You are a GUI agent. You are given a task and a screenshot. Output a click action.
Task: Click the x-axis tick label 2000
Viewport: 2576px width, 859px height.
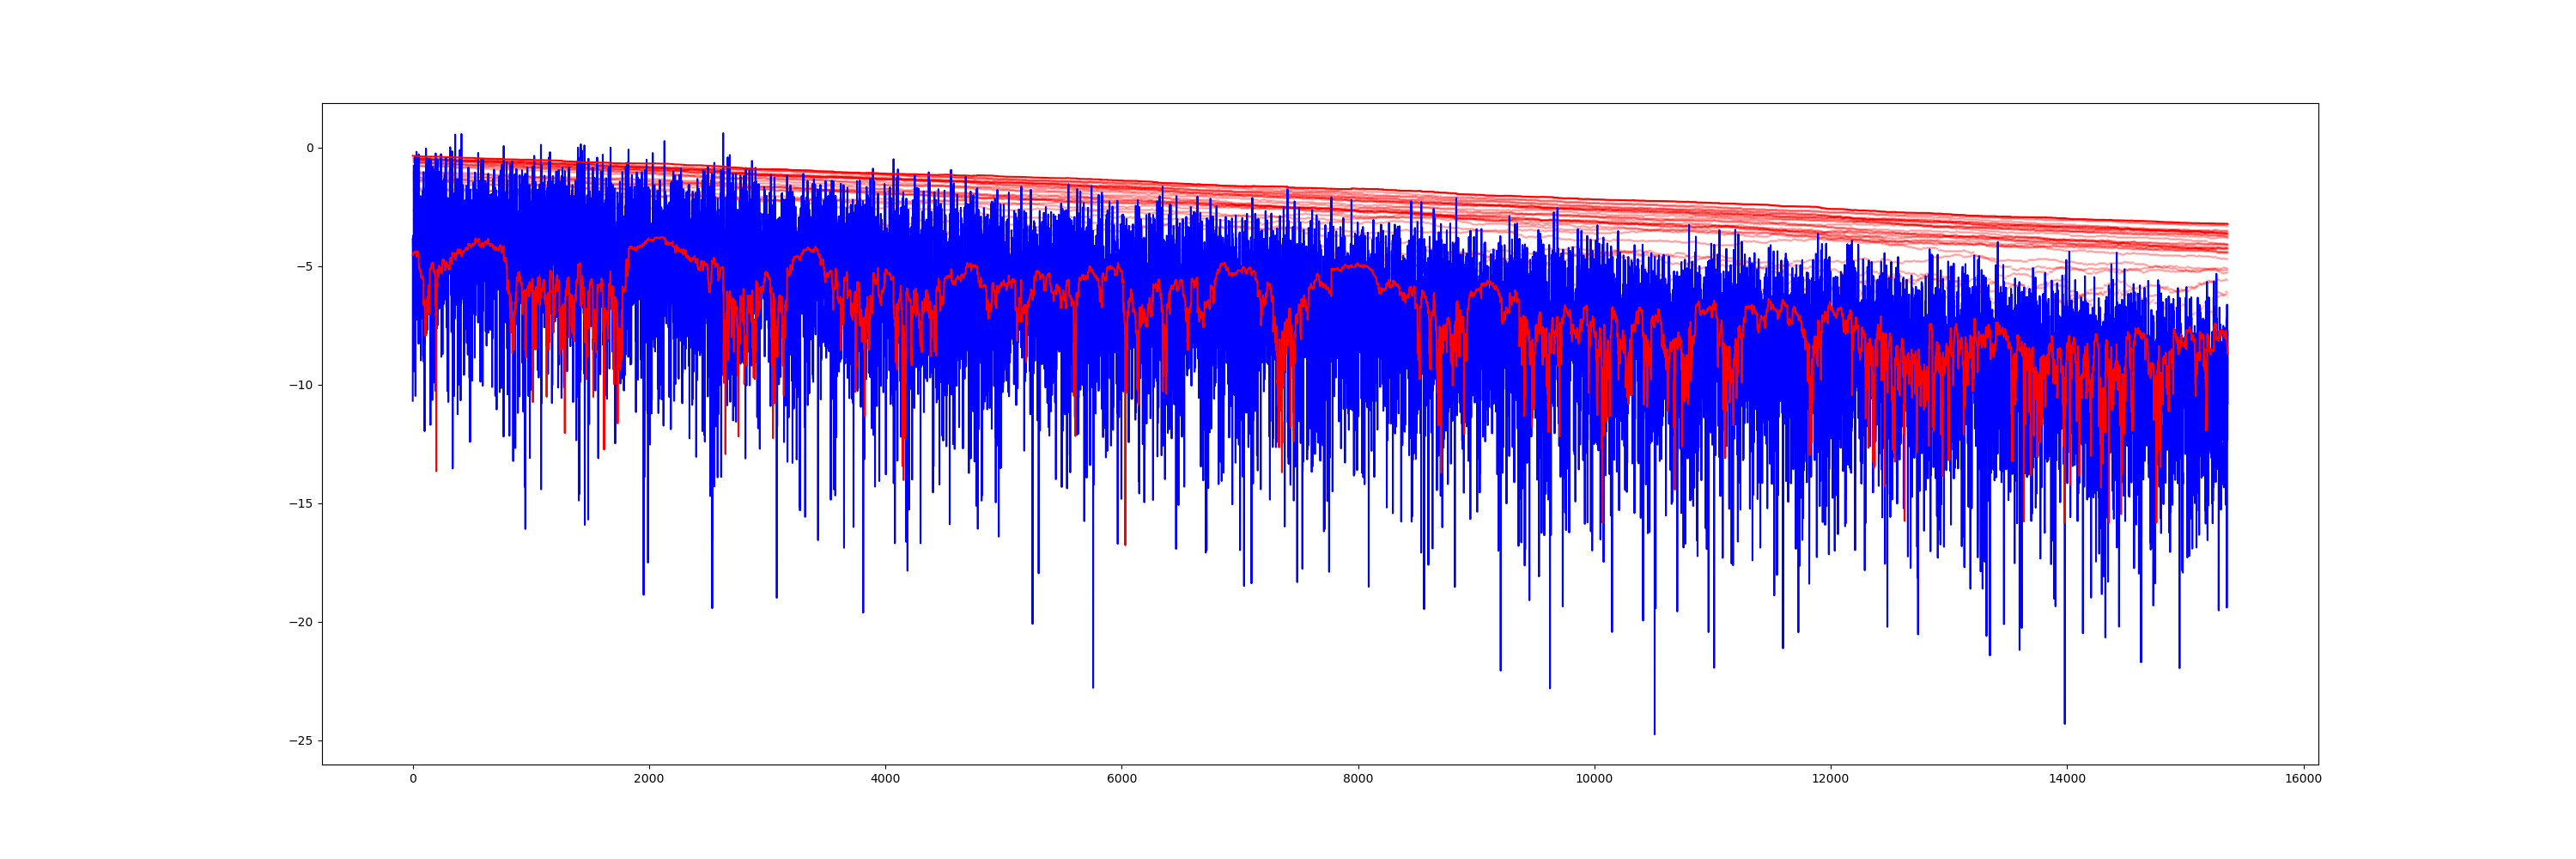tap(649, 779)
